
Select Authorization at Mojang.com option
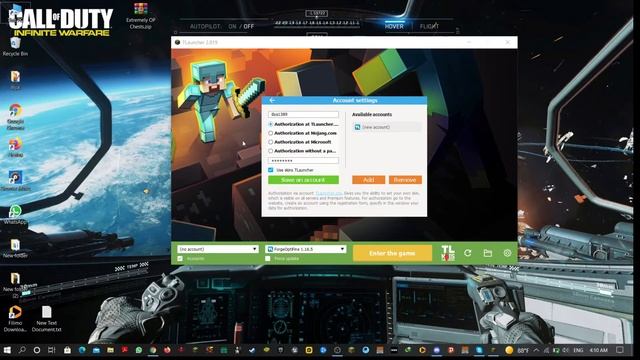(271, 133)
